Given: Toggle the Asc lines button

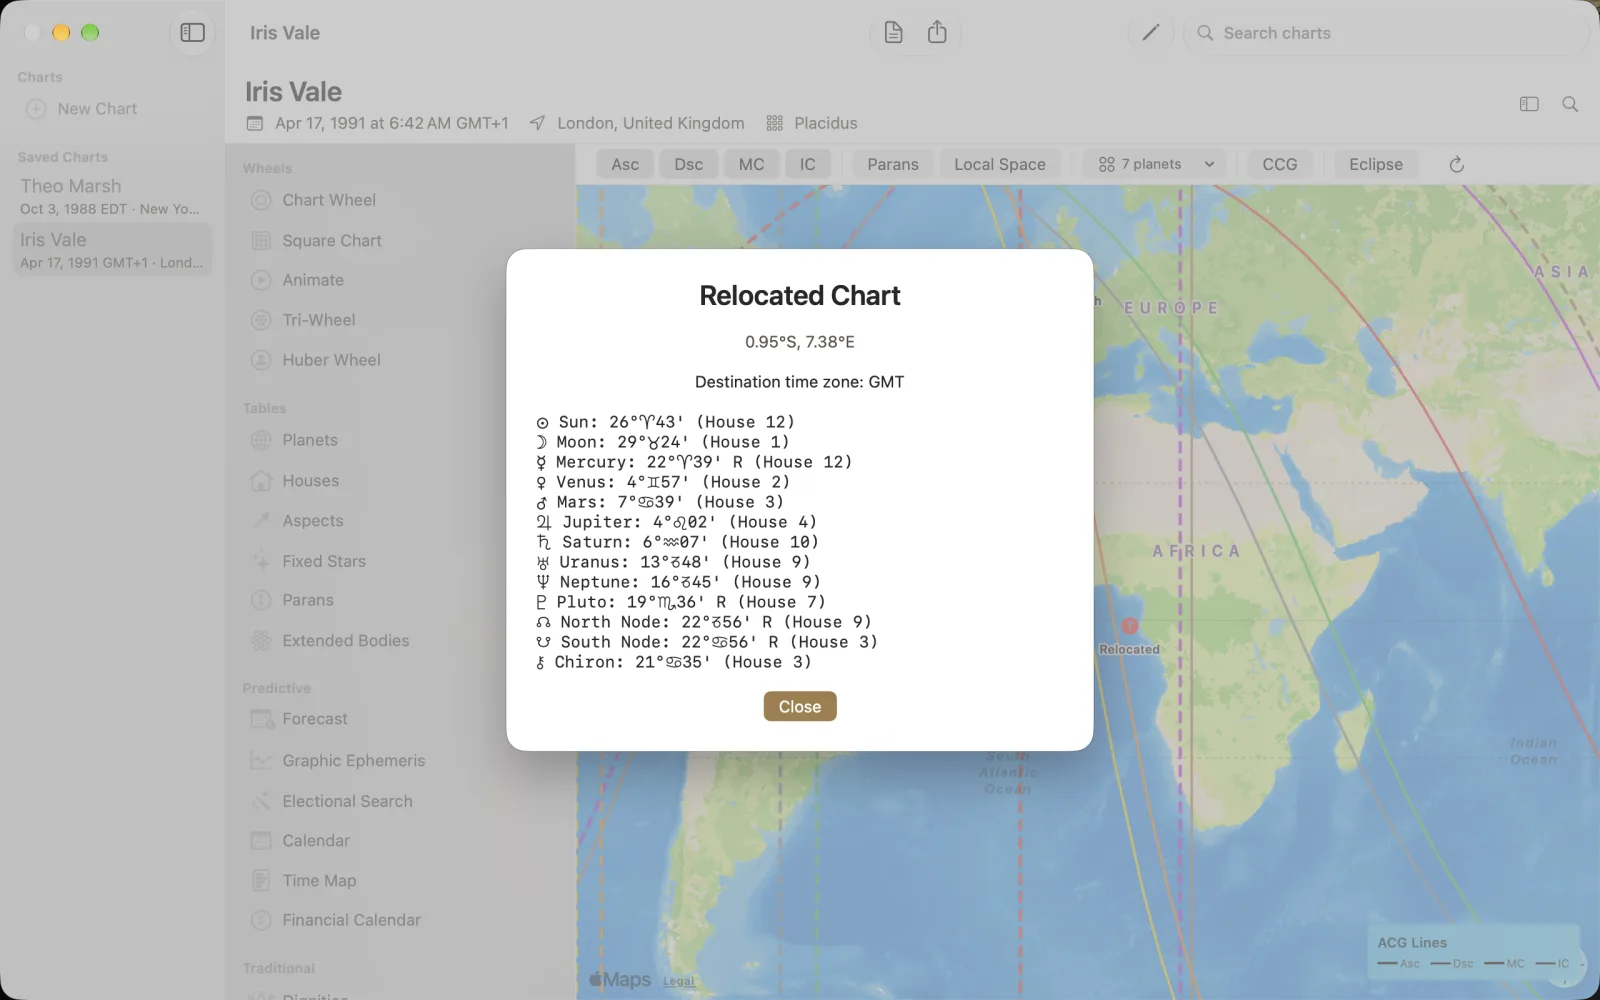Looking at the screenshot, I should pos(625,164).
